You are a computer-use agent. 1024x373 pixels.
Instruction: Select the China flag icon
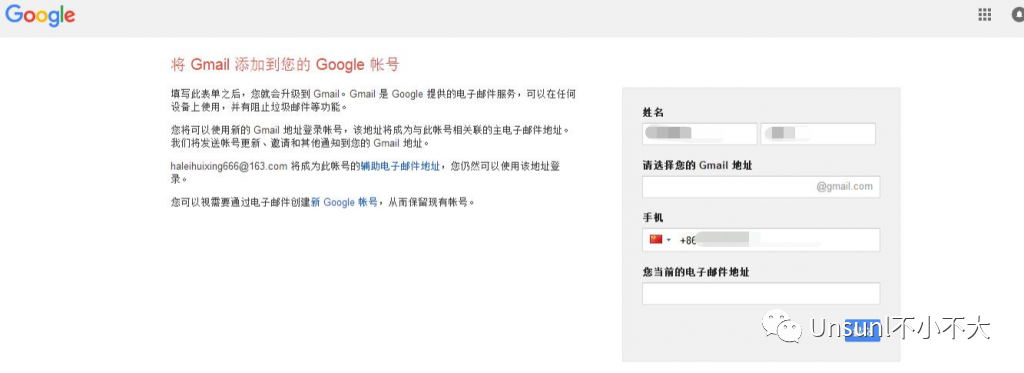(x=656, y=240)
